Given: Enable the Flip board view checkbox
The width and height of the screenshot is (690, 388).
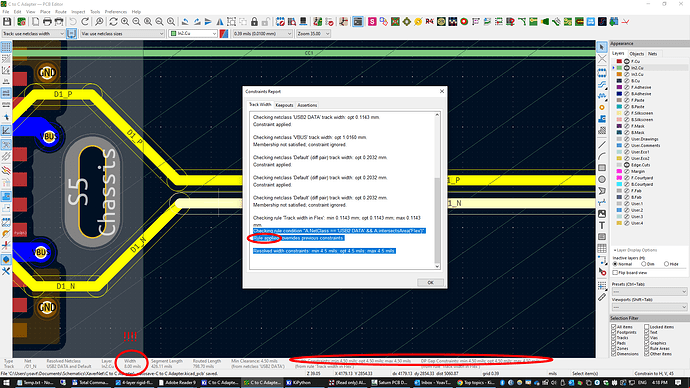Looking at the screenshot, I should pos(615,273).
